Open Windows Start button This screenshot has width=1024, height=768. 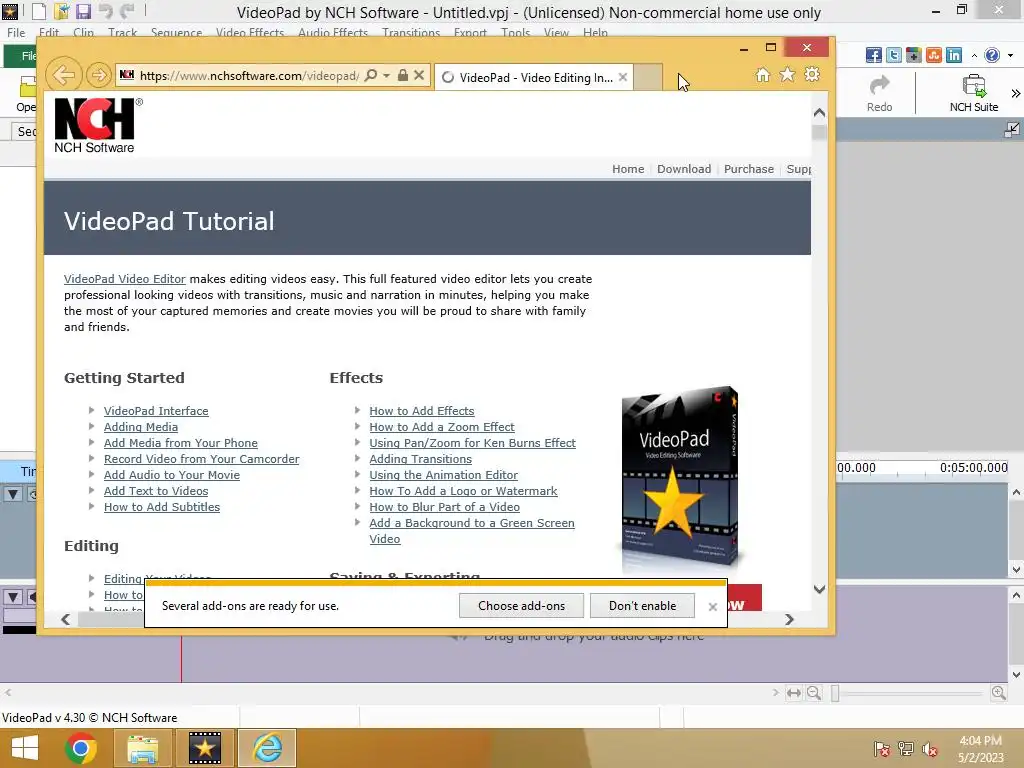pyautogui.click(x=25, y=748)
